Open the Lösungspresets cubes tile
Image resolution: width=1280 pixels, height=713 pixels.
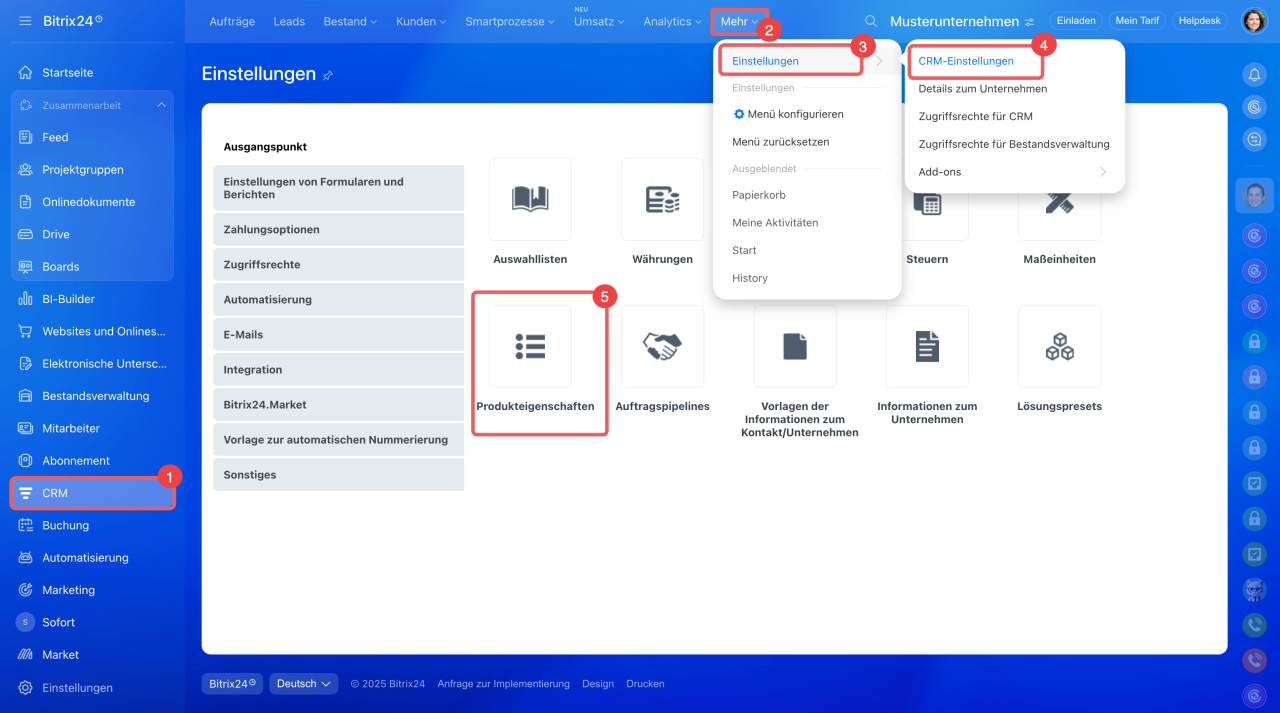point(1060,347)
